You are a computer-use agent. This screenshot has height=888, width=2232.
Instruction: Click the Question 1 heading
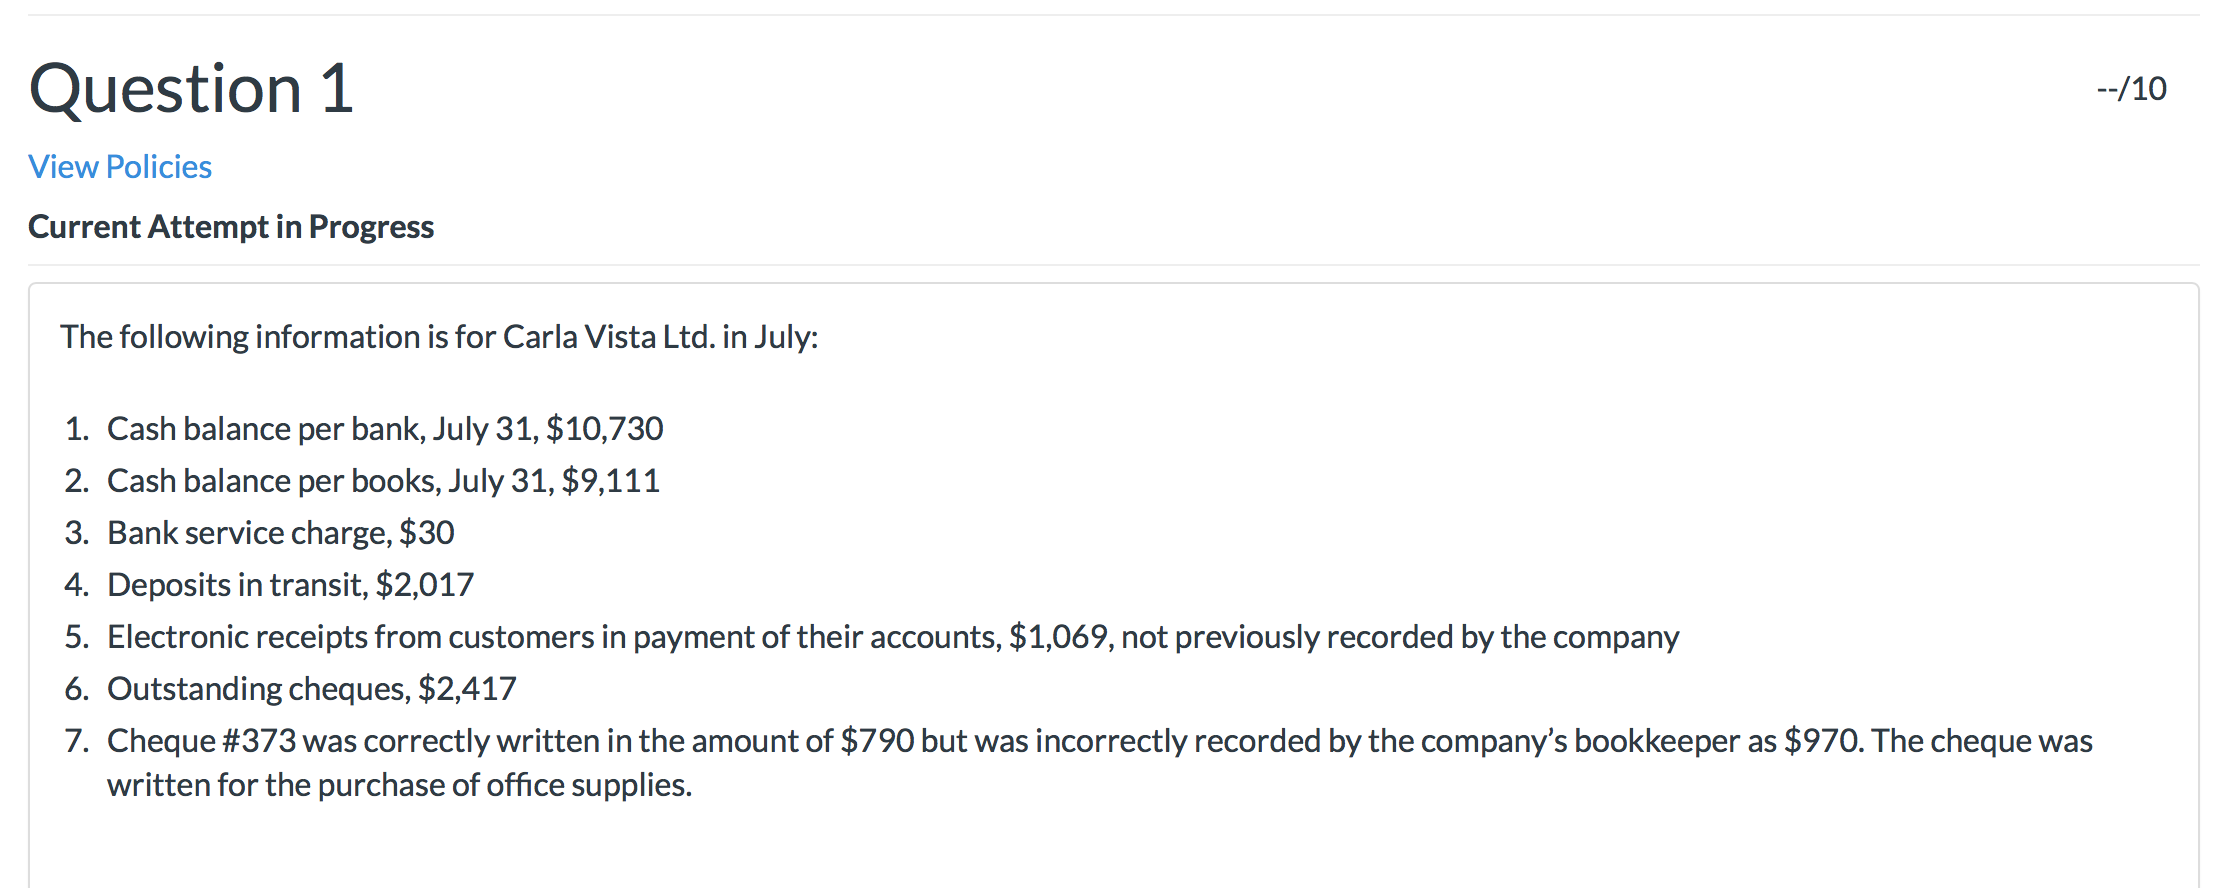pyautogui.click(x=191, y=90)
